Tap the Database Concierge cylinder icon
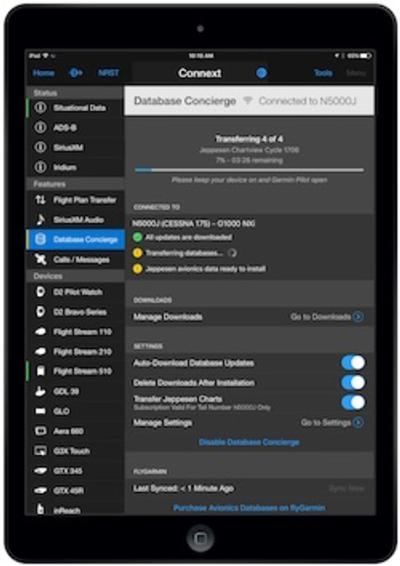Viewport: 400px width, 566px height. tap(40, 239)
